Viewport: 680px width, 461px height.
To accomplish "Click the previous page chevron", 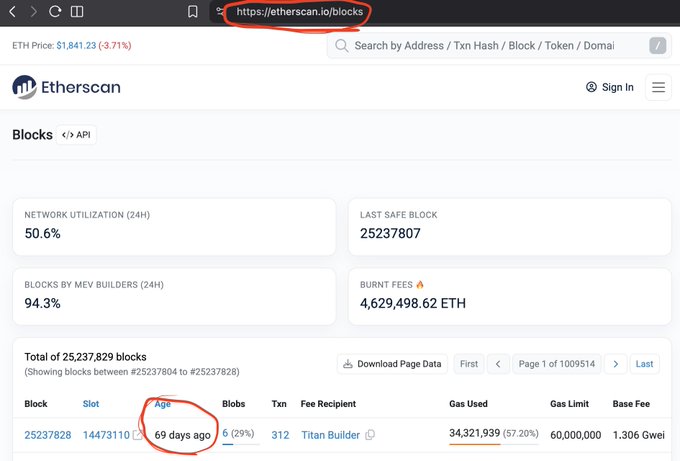I will (x=498, y=364).
